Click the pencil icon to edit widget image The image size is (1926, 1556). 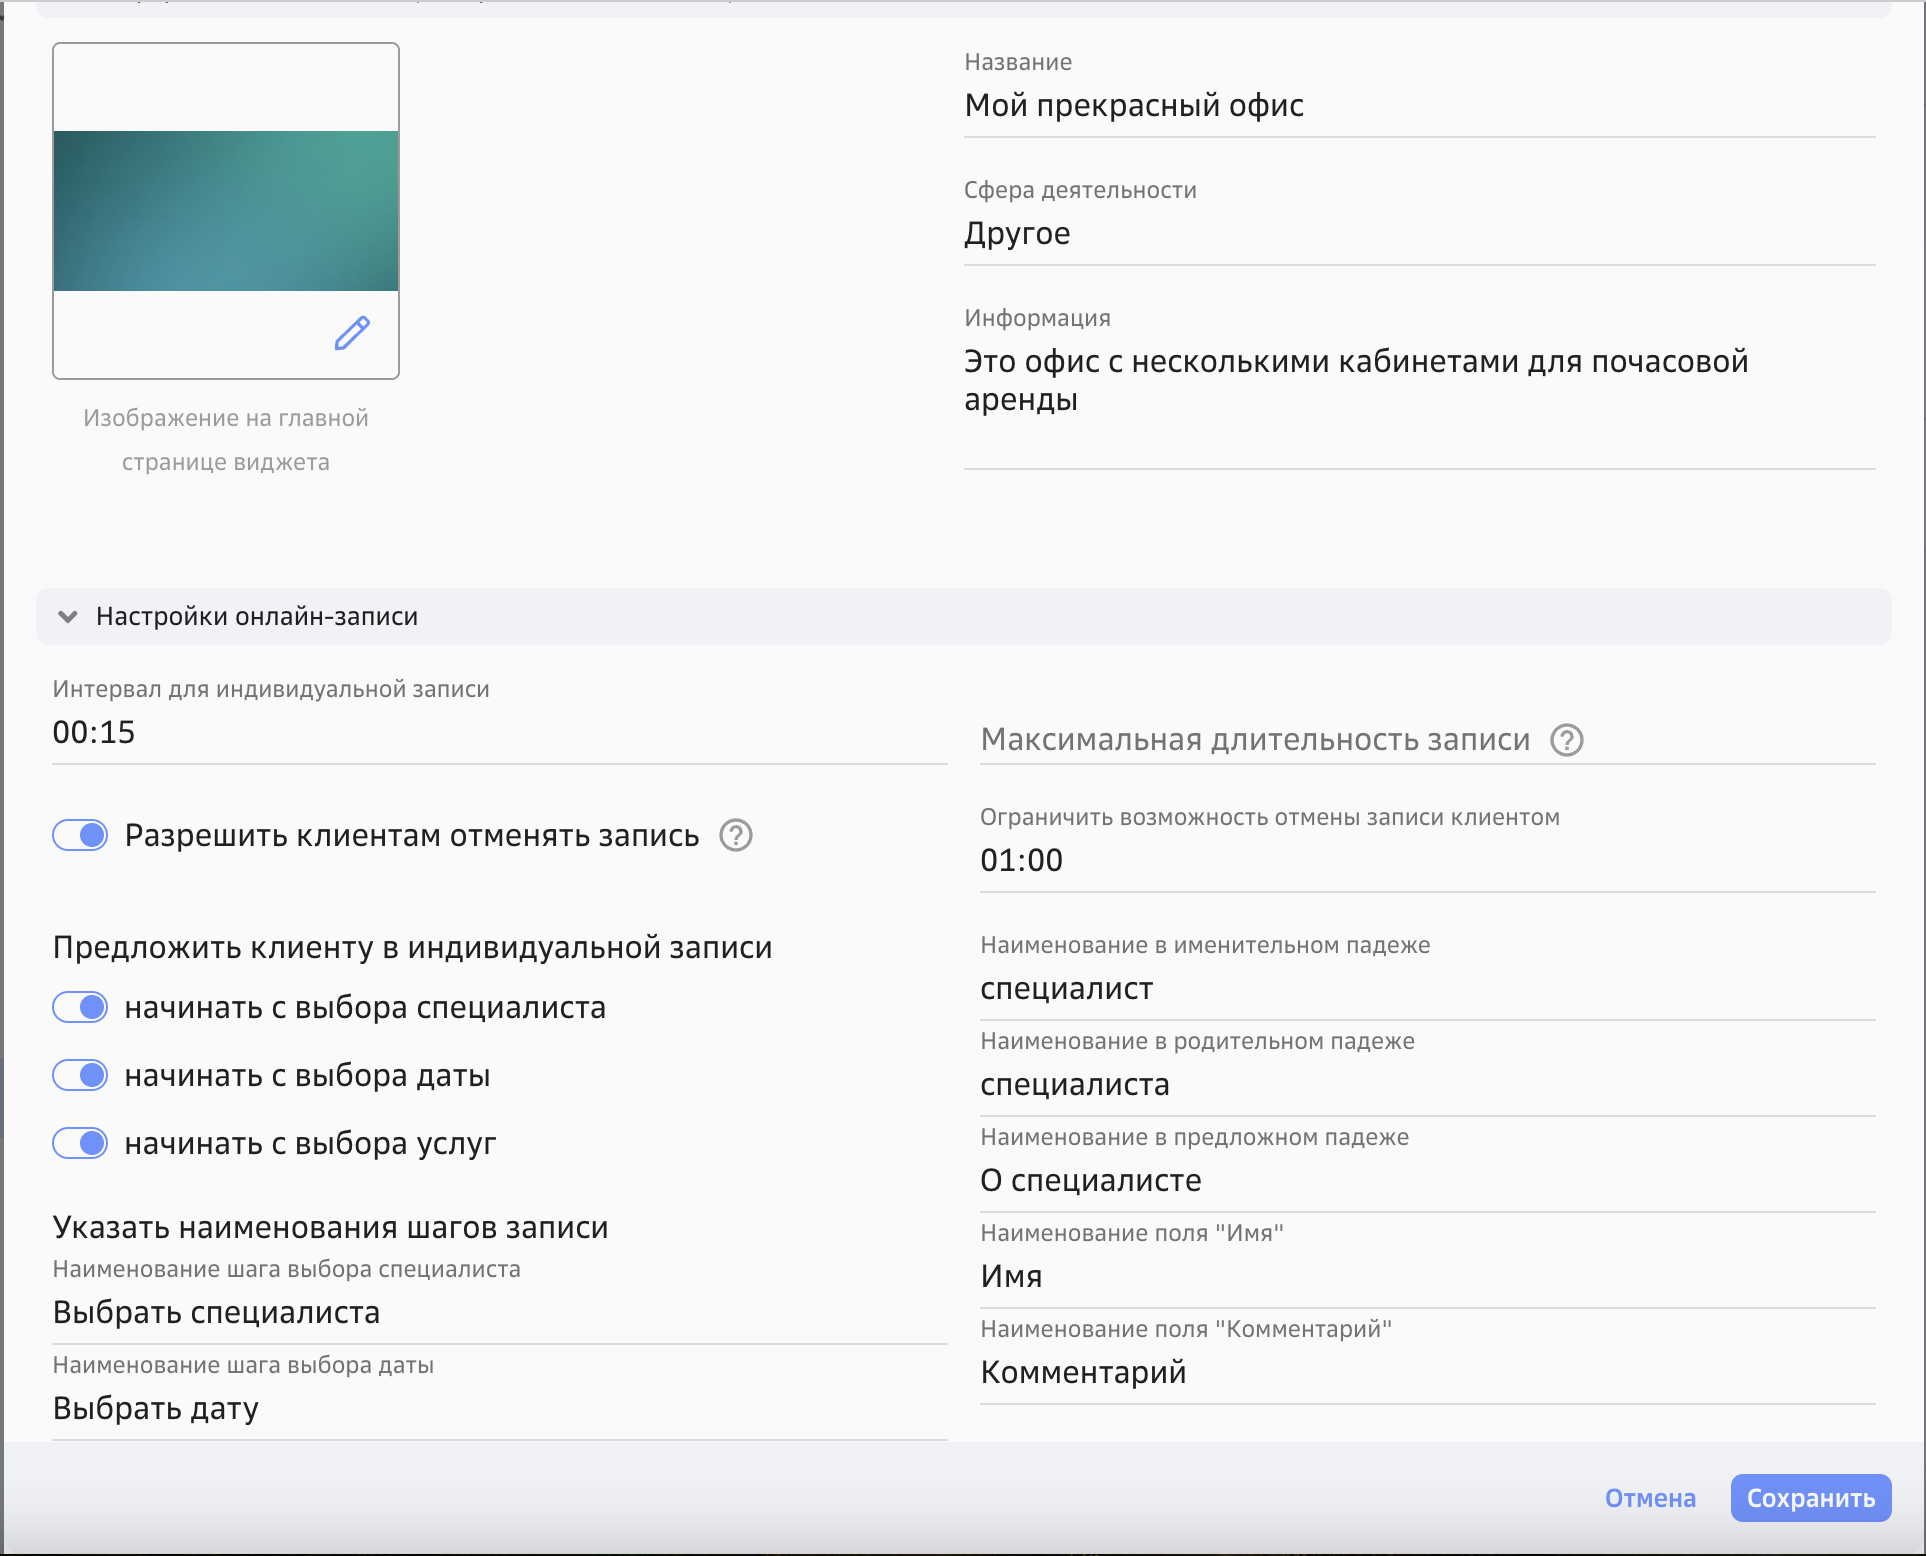coord(350,335)
